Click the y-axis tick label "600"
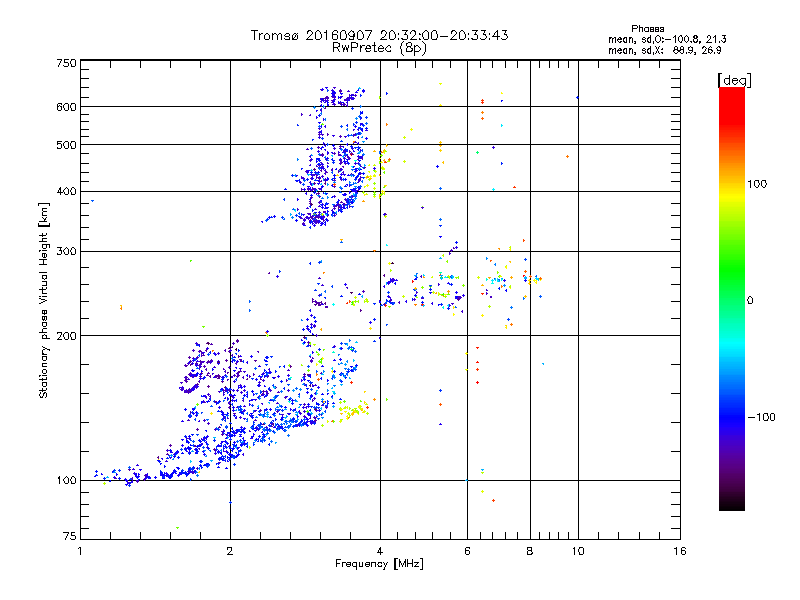The width and height of the screenshot is (800, 600). coord(67,107)
